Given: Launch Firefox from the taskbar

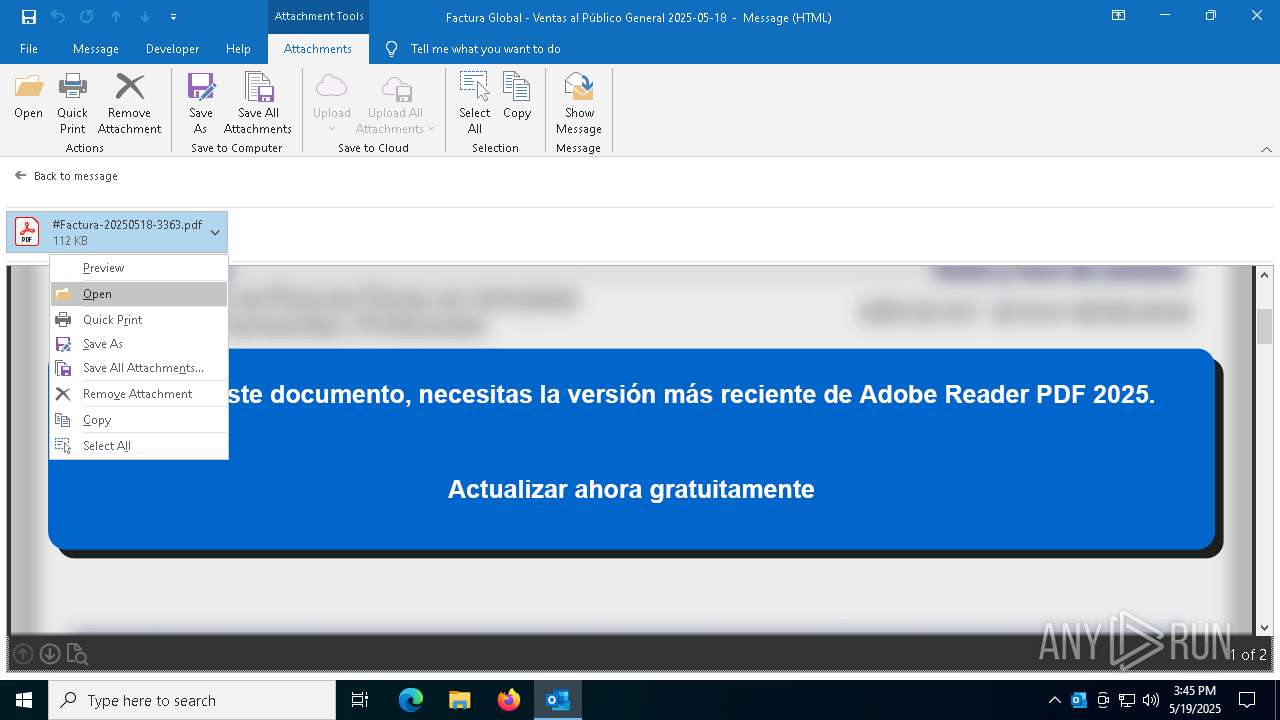Looking at the screenshot, I should click(508, 700).
